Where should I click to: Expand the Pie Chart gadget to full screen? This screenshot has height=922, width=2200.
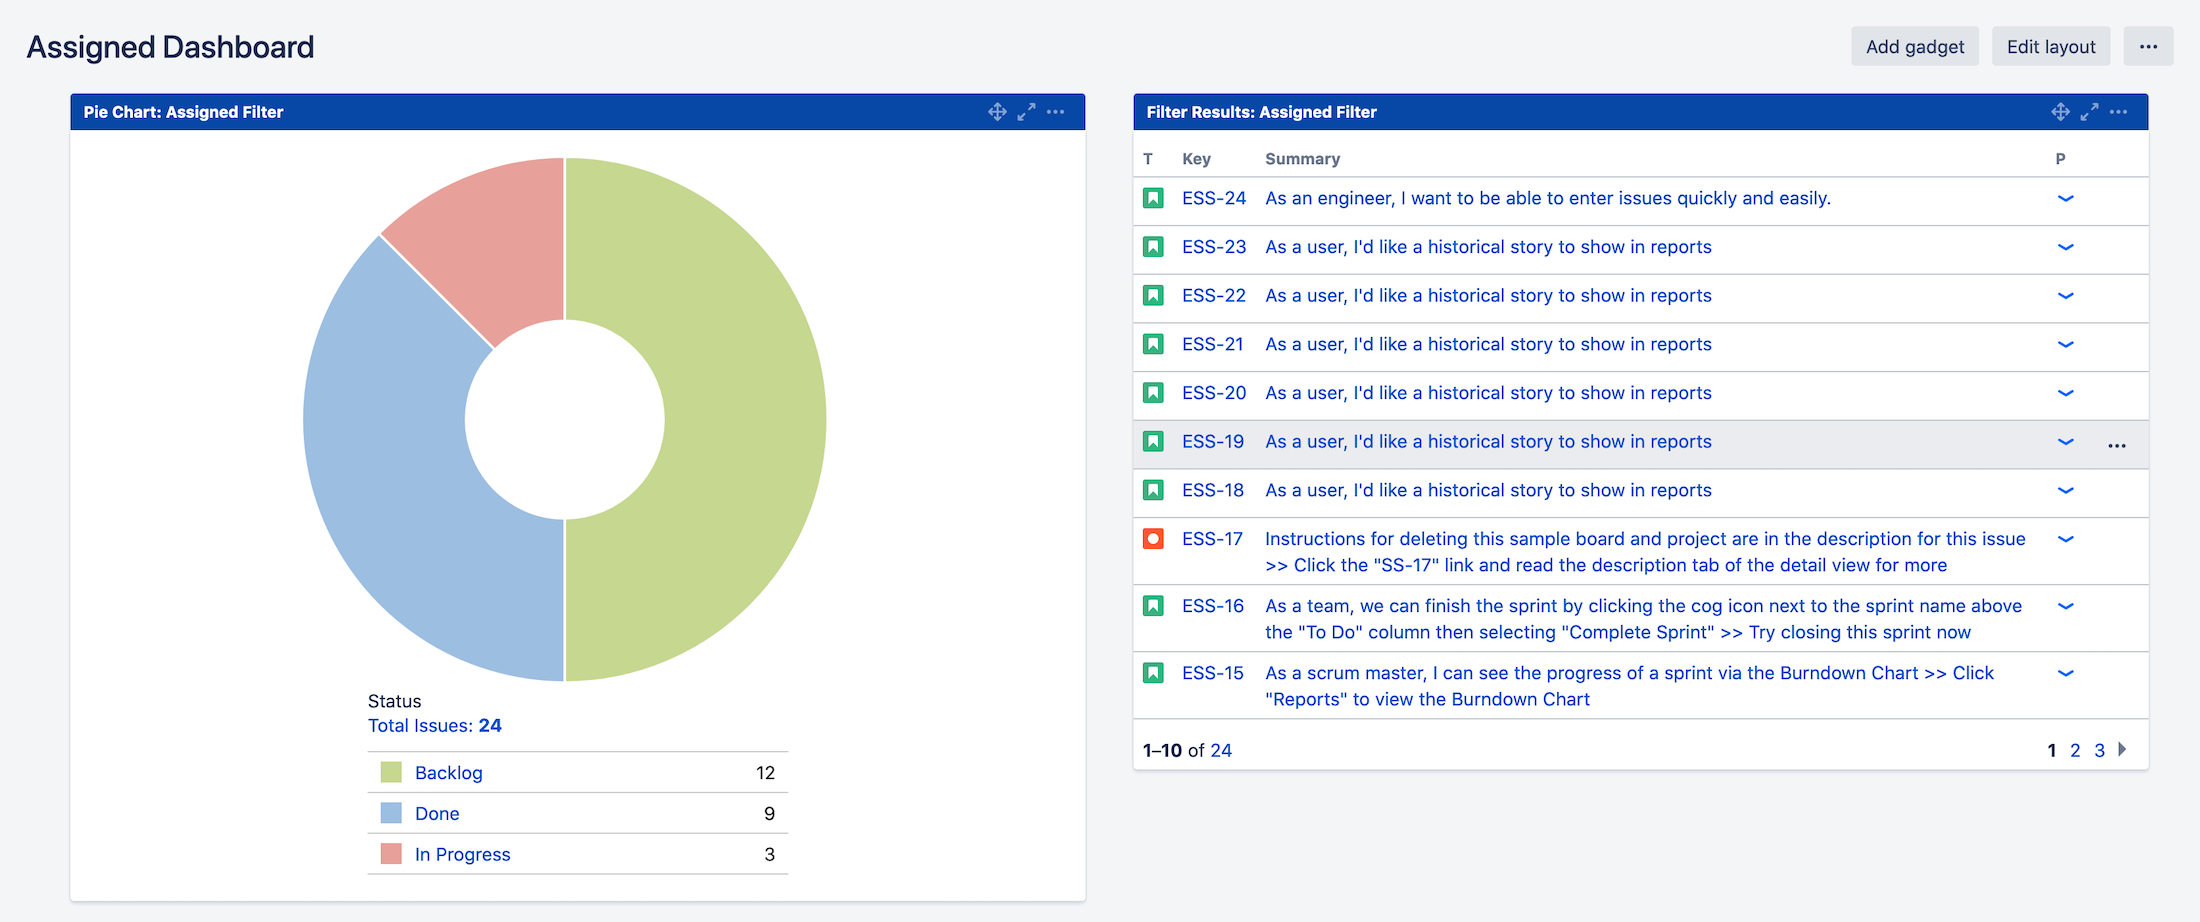[x=1026, y=112]
